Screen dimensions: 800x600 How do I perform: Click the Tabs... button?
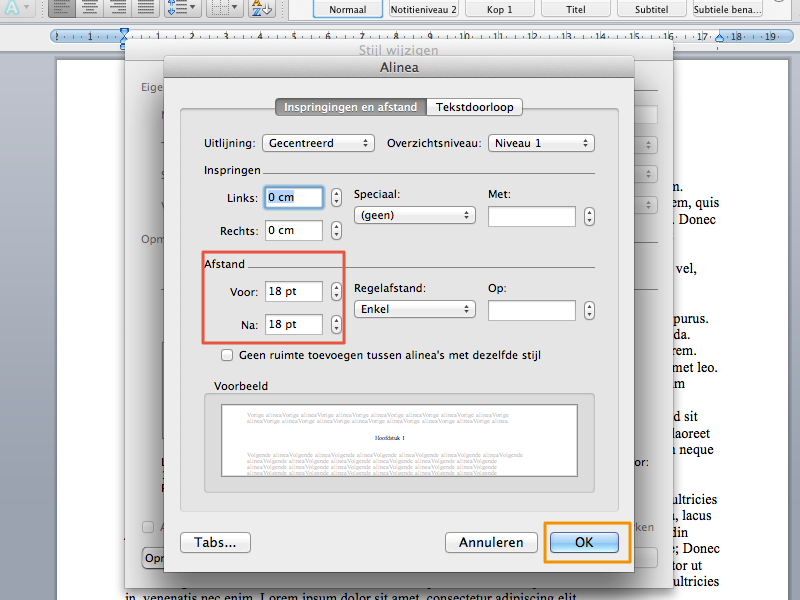tap(215, 542)
